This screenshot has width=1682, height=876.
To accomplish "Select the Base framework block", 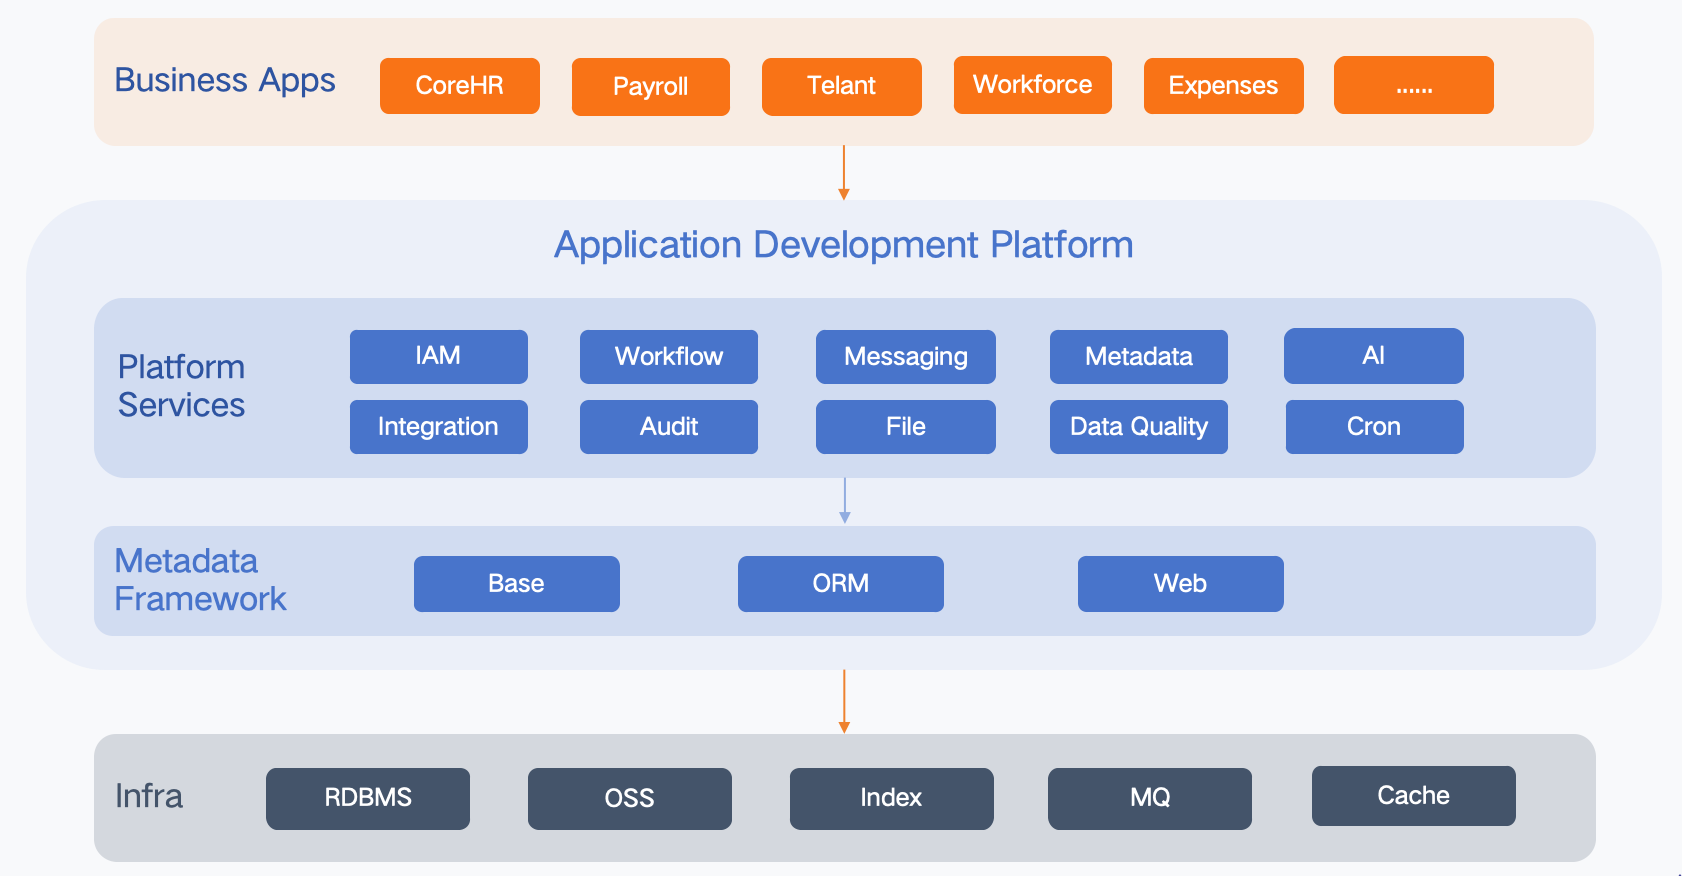I will coord(516,584).
